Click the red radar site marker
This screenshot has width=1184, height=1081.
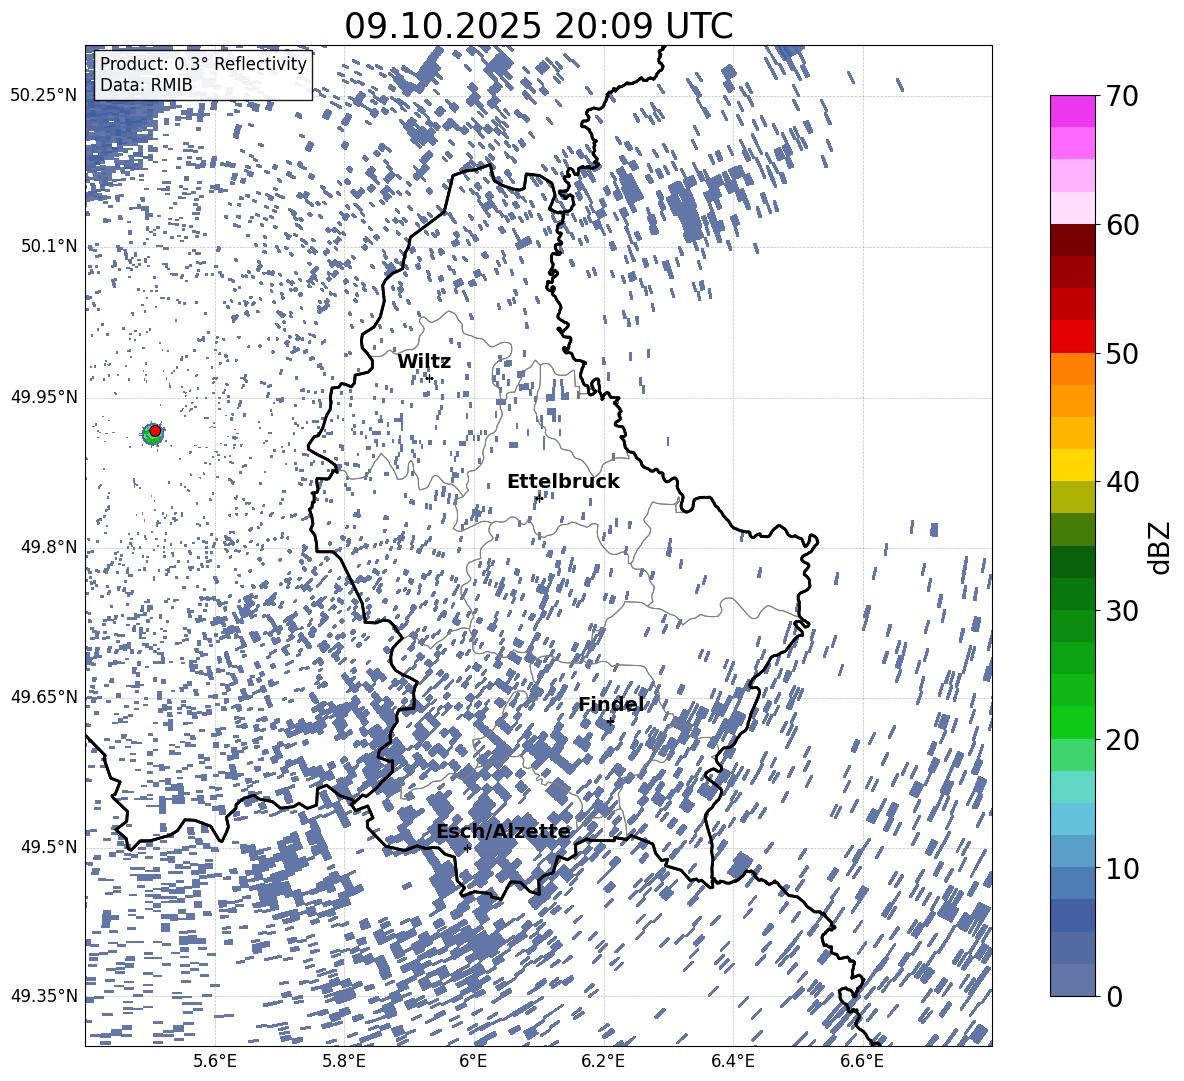click(x=155, y=430)
